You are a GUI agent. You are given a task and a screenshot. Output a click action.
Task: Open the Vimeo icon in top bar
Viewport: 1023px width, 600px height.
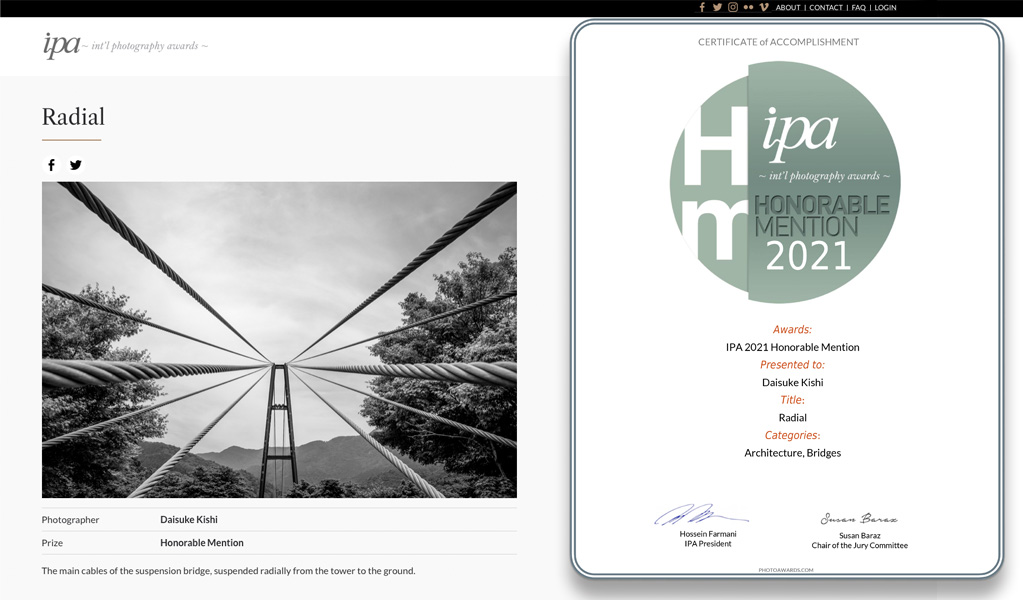pos(764,7)
